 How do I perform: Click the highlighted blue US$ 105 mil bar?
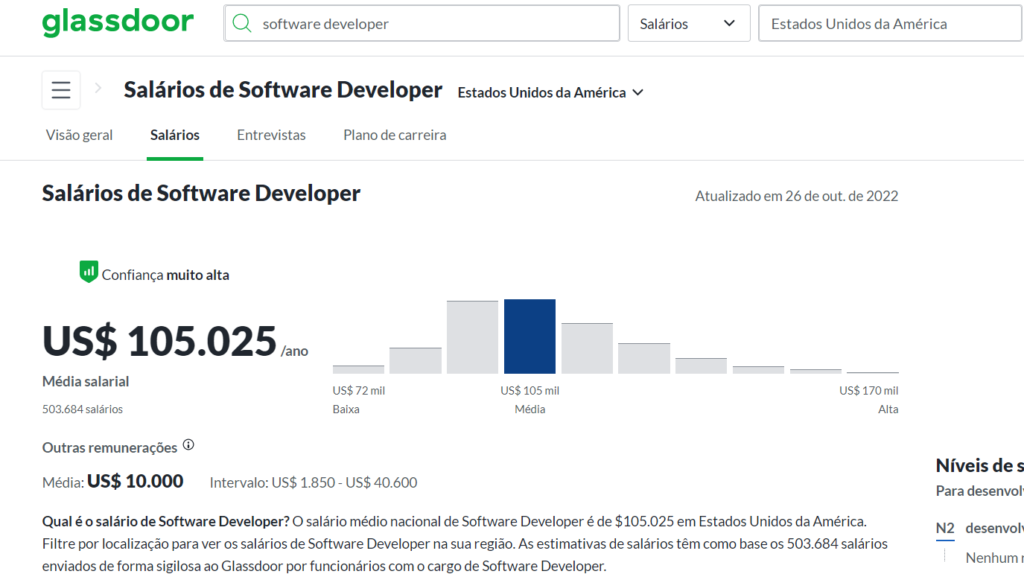point(530,336)
